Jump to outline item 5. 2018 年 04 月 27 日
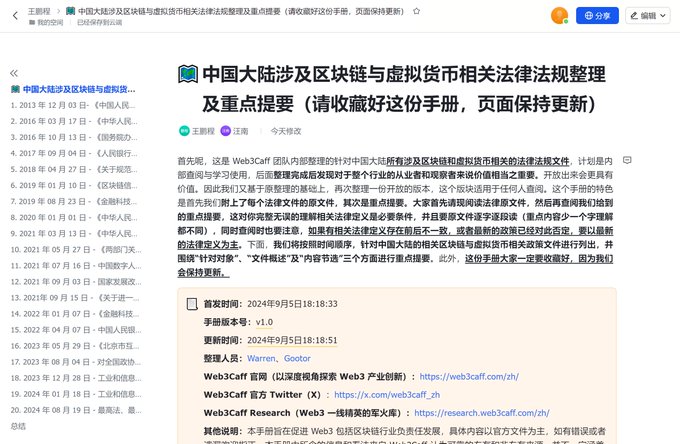The height and width of the screenshot is (444, 680). [74, 170]
